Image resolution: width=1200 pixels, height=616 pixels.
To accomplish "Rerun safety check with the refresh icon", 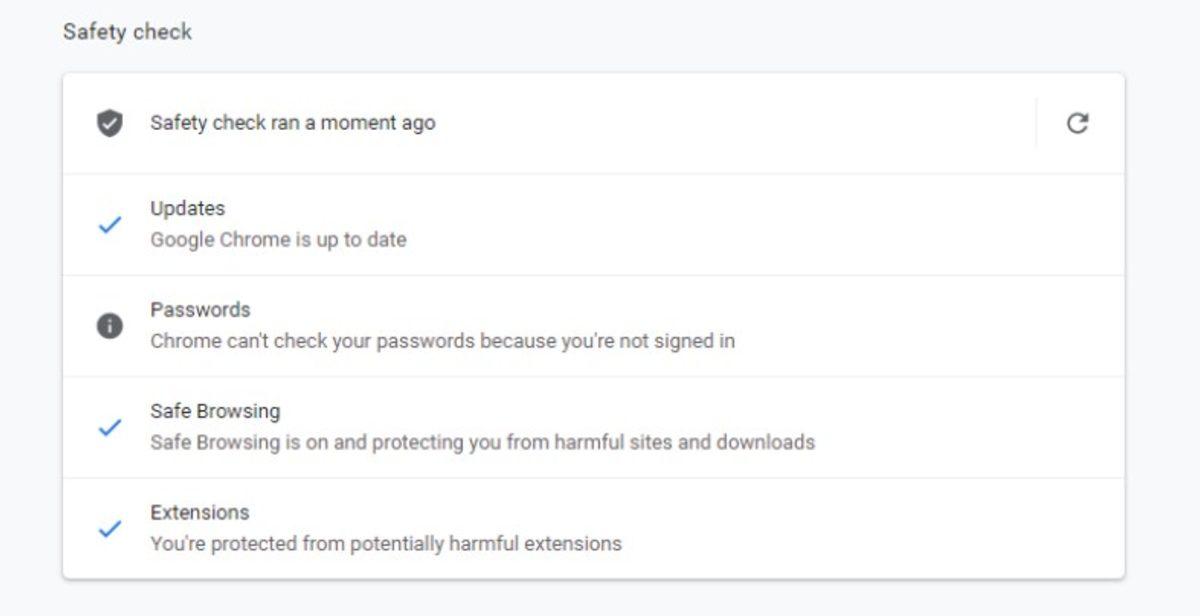I will tap(1077, 123).
